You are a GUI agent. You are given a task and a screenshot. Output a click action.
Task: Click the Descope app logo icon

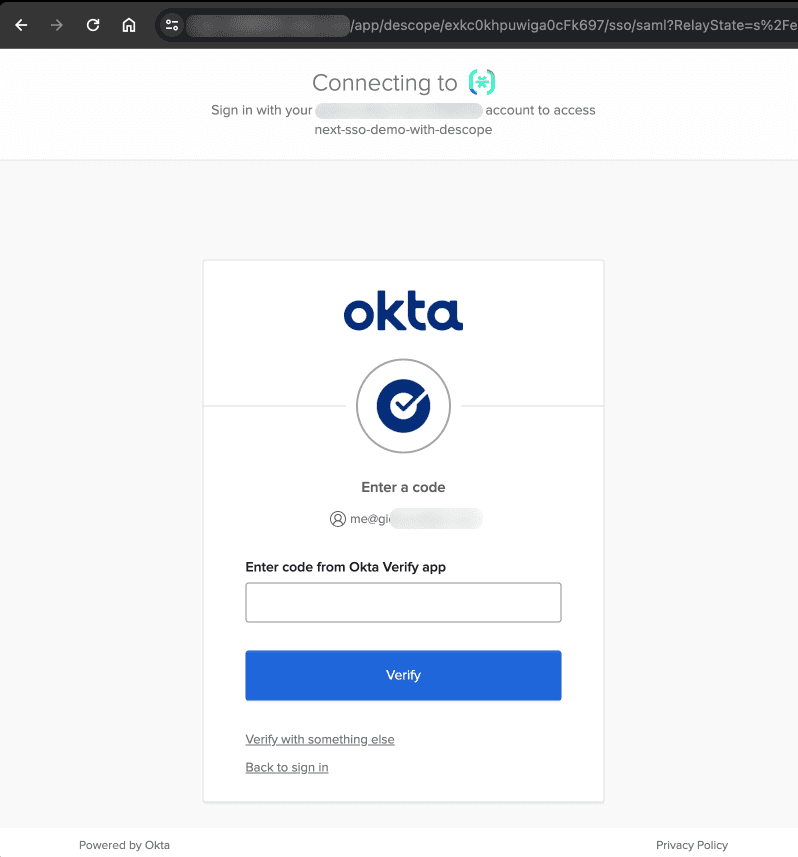coord(482,83)
